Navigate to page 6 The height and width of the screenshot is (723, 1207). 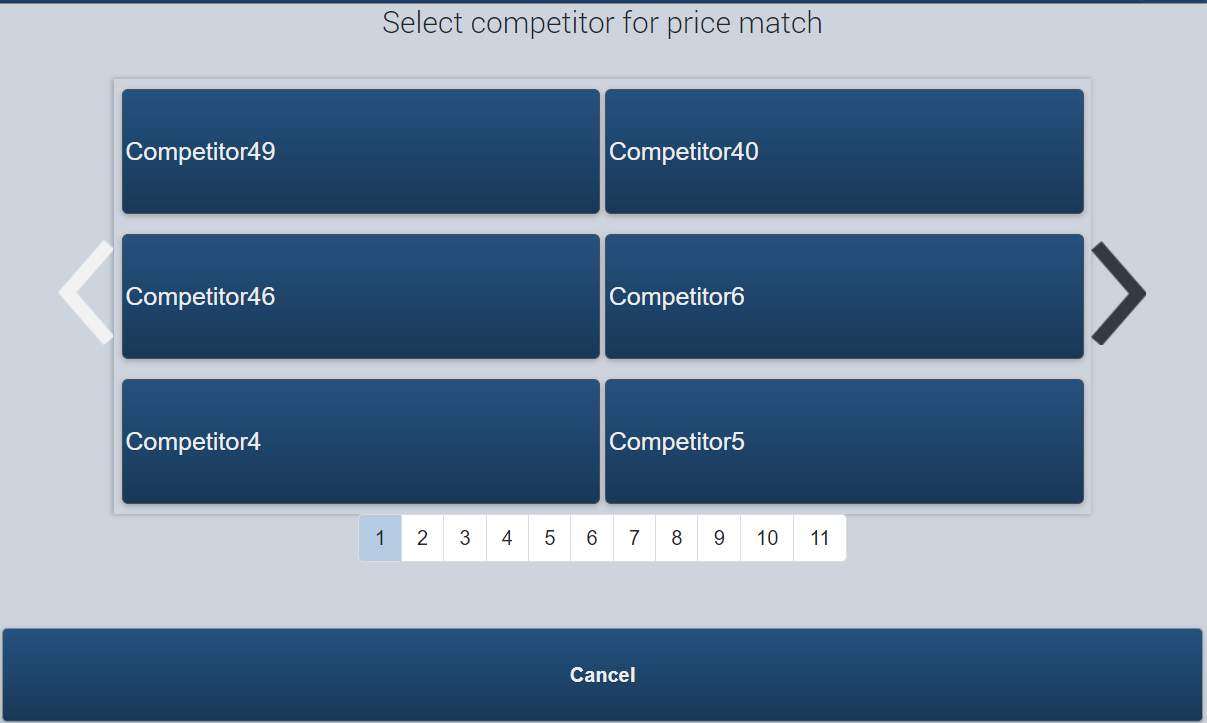592,538
